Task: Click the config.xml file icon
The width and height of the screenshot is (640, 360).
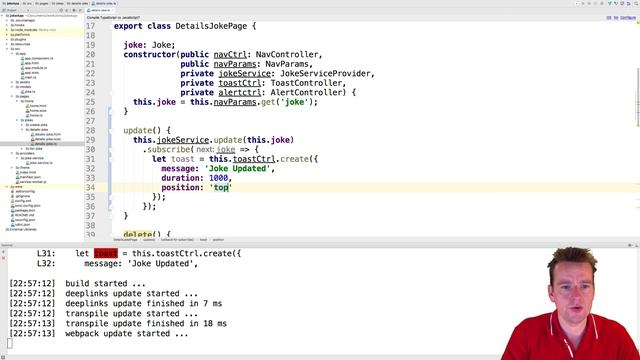Action: 12,201
